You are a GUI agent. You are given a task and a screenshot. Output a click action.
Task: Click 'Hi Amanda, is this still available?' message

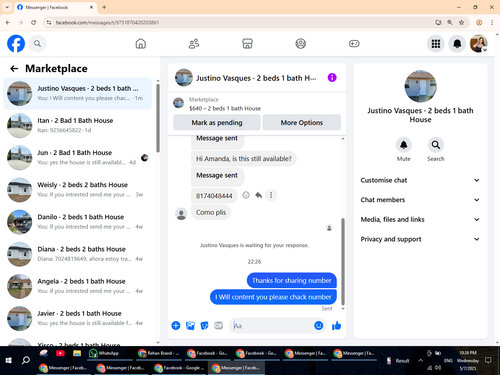(x=244, y=159)
